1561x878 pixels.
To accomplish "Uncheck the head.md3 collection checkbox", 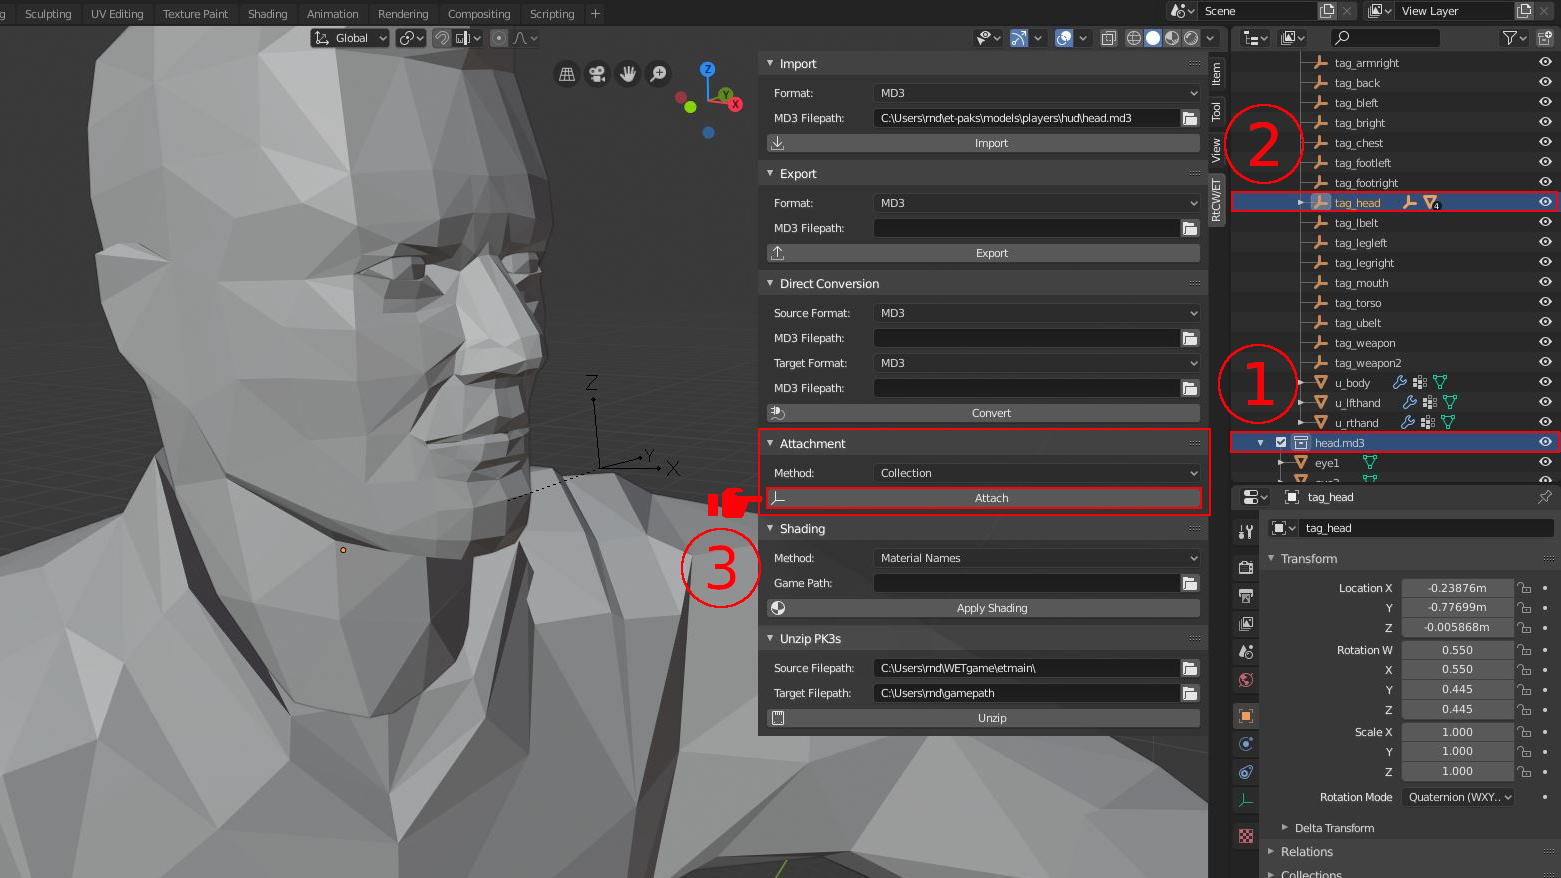I will pos(1282,442).
